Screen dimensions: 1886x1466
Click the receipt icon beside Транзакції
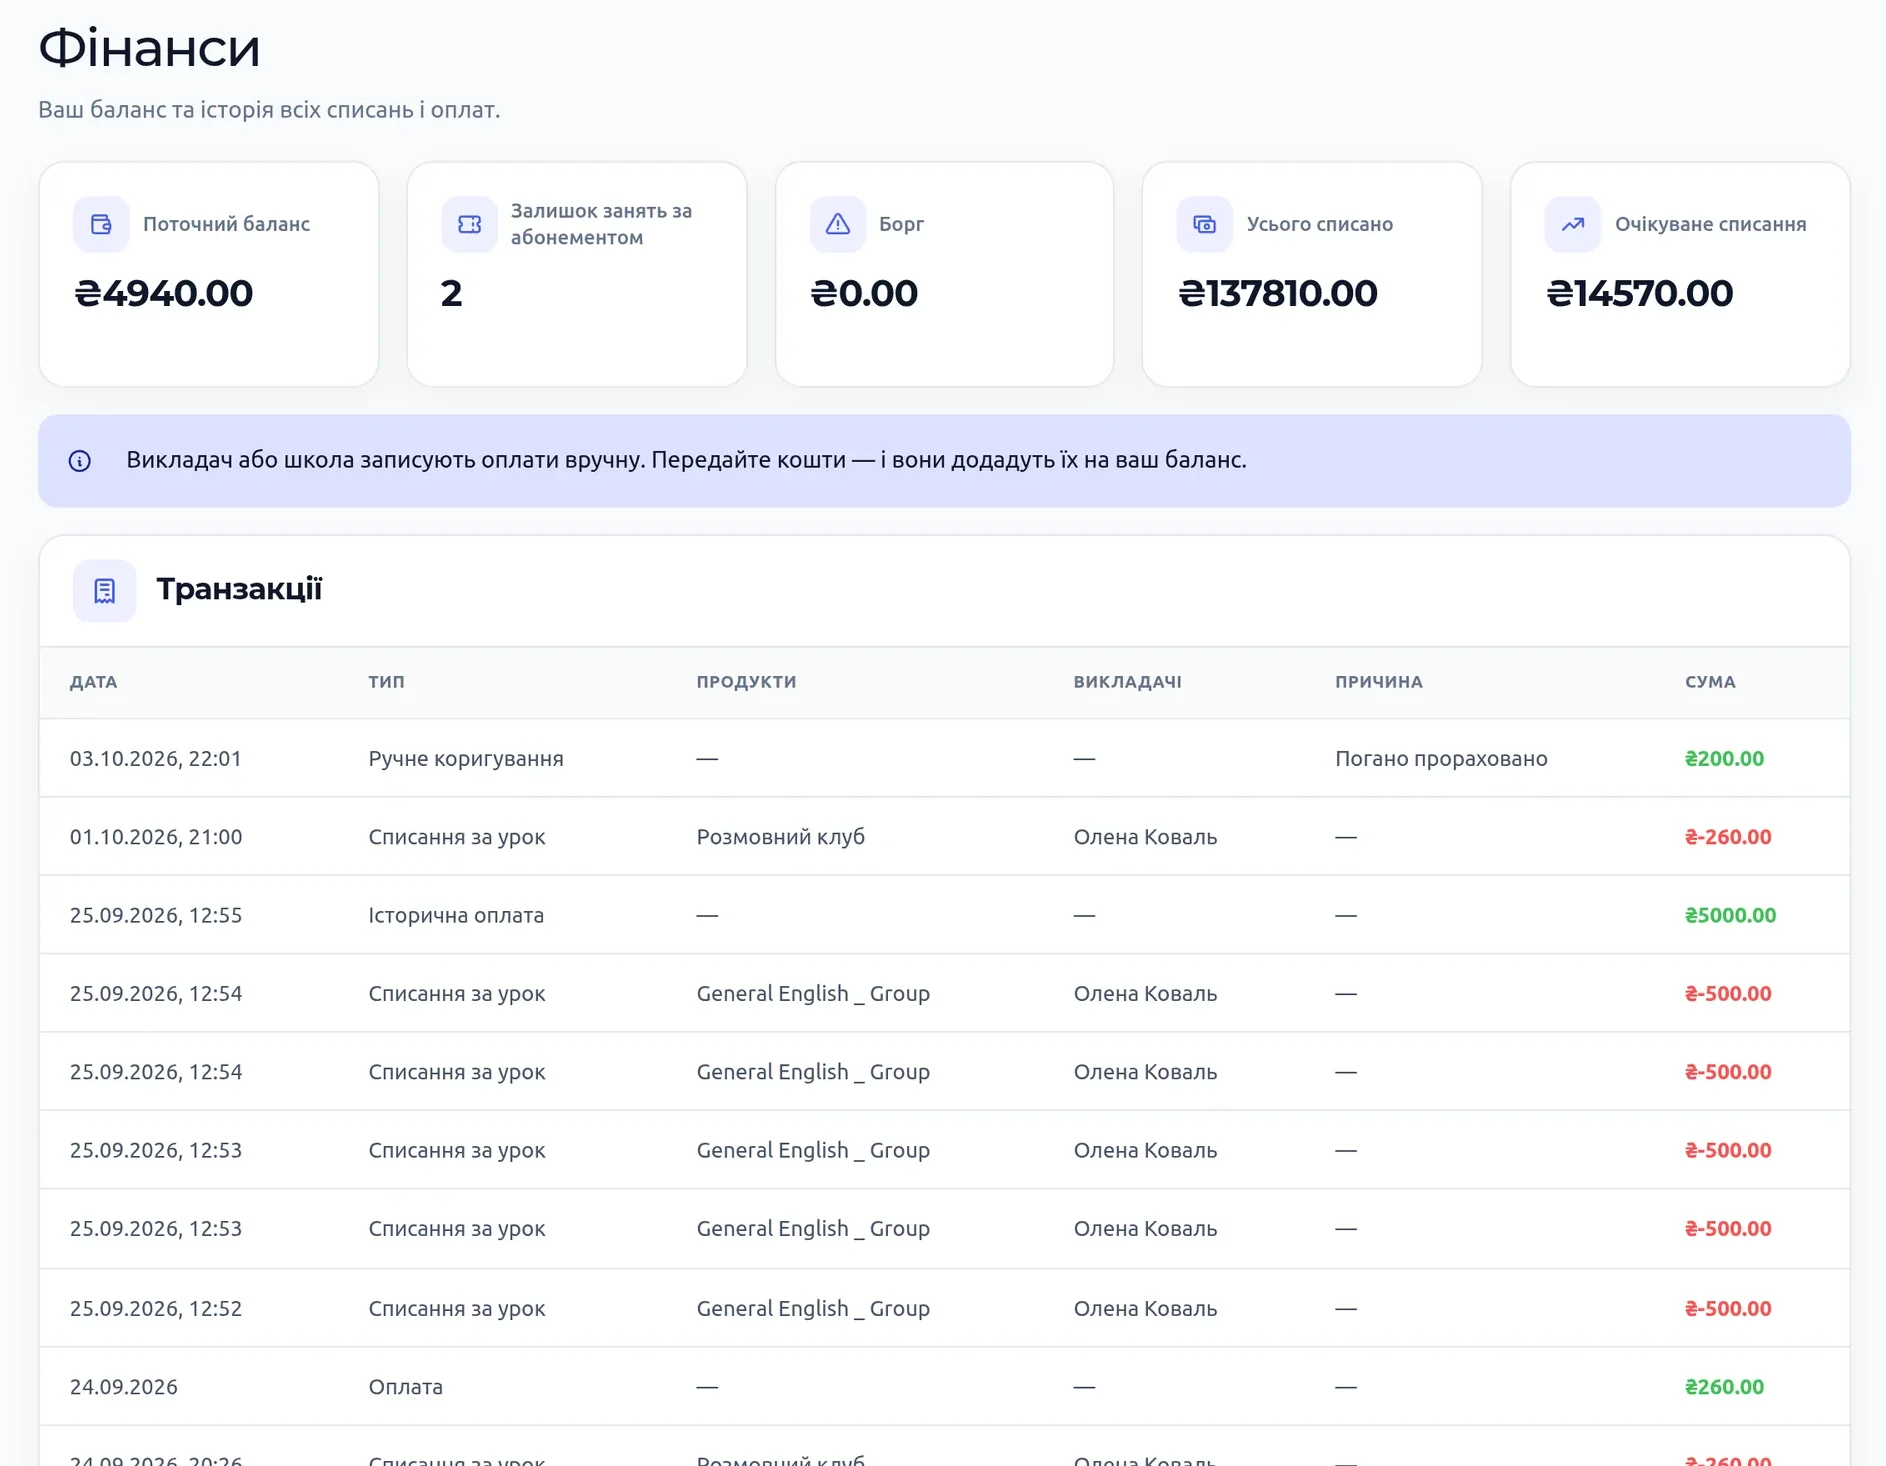pos(105,591)
